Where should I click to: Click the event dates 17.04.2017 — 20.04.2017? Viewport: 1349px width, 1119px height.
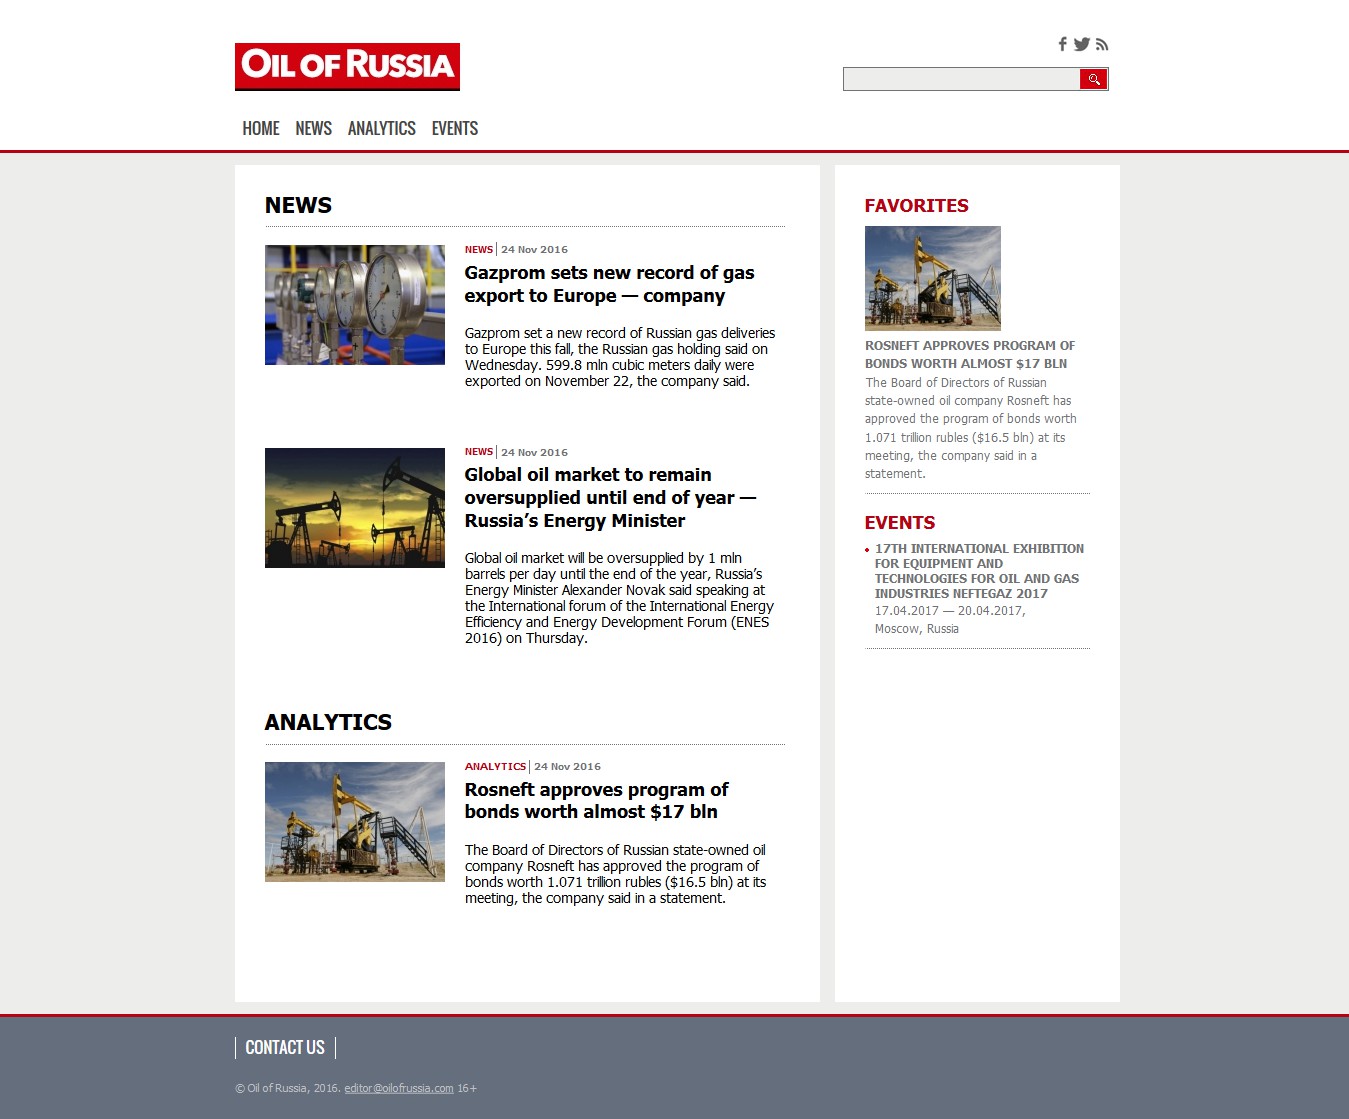tap(950, 611)
